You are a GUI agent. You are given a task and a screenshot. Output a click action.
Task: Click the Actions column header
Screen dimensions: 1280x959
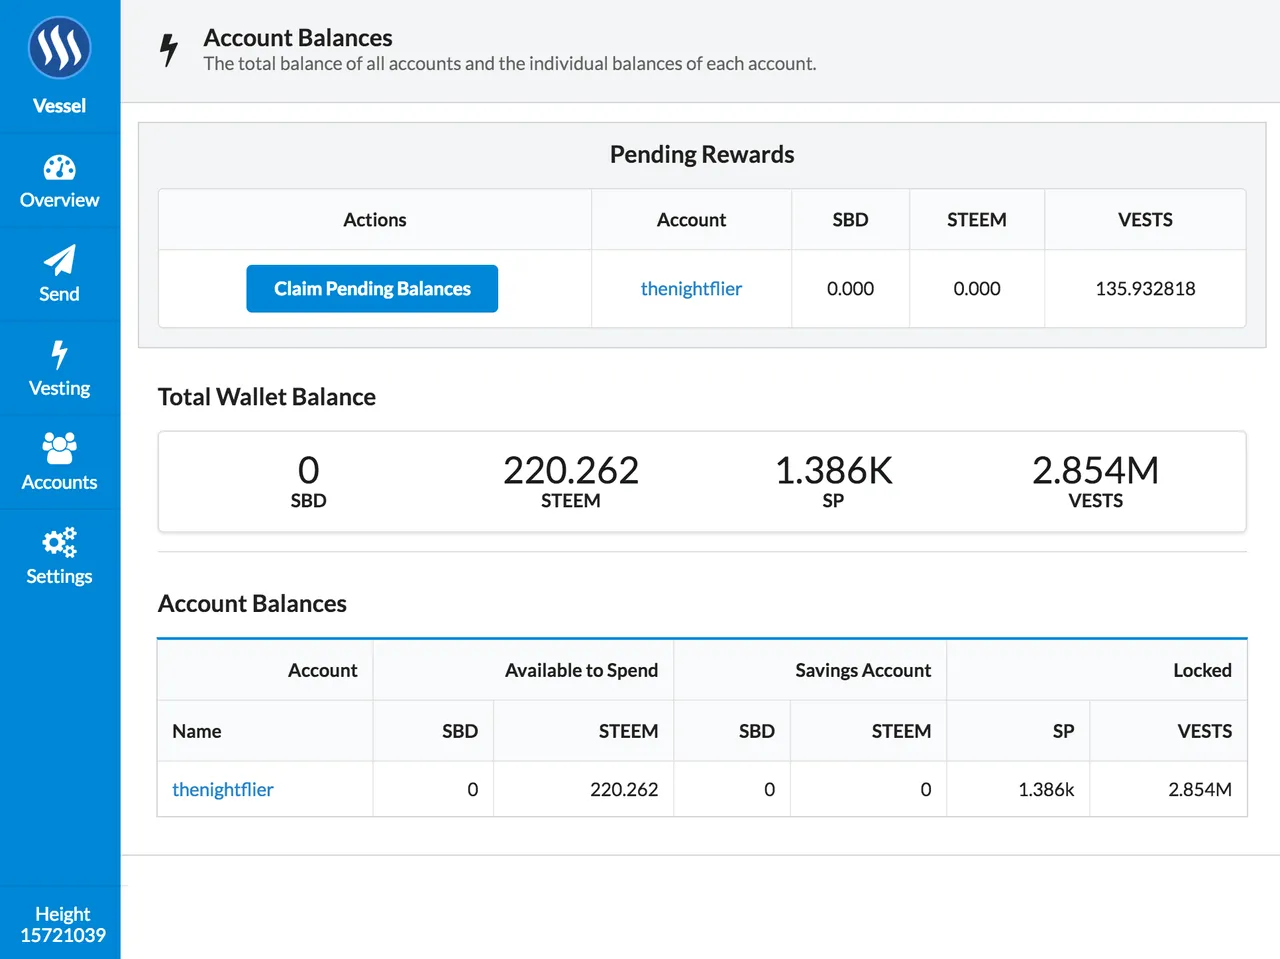coord(375,220)
